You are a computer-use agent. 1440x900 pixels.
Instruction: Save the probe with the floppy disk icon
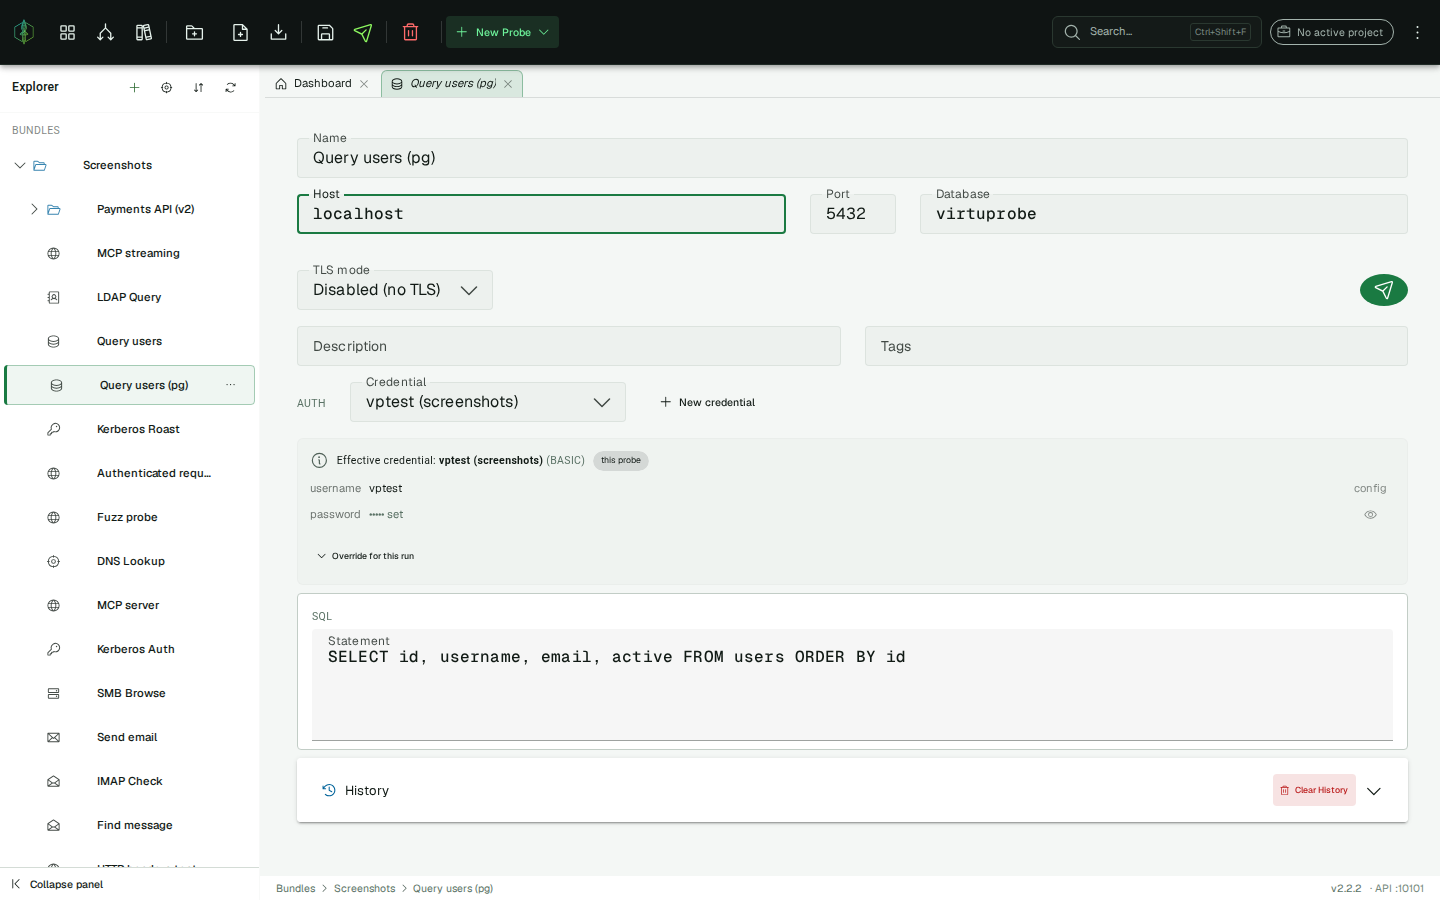click(325, 32)
